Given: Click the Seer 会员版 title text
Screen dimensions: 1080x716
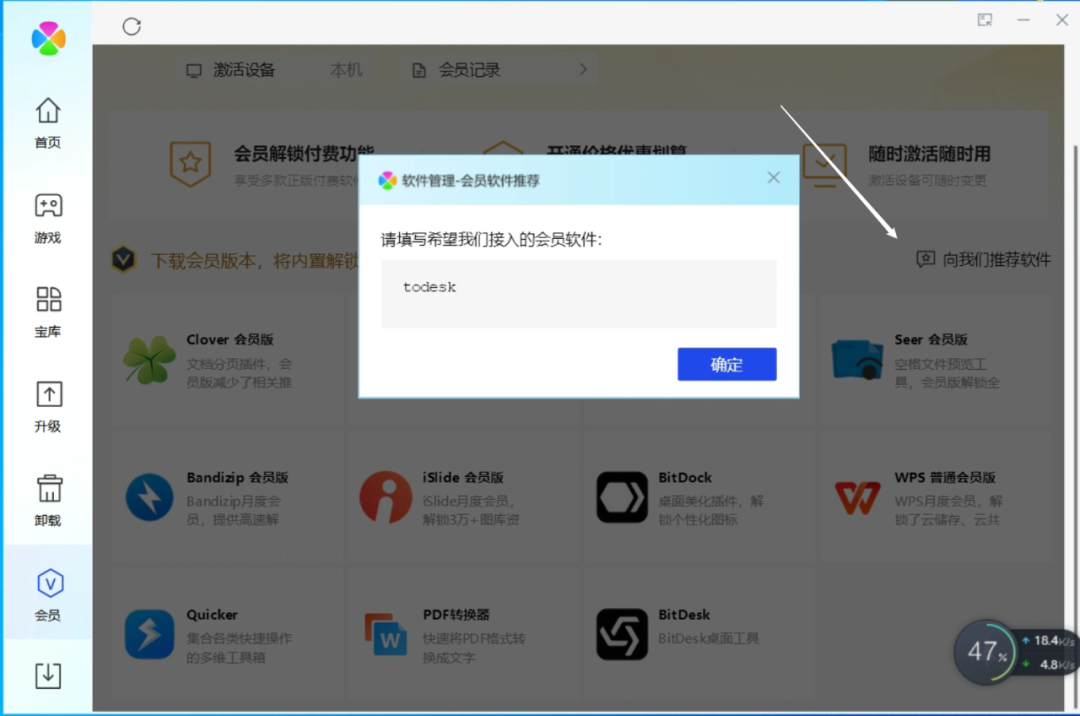Looking at the screenshot, I should click(931, 339).
